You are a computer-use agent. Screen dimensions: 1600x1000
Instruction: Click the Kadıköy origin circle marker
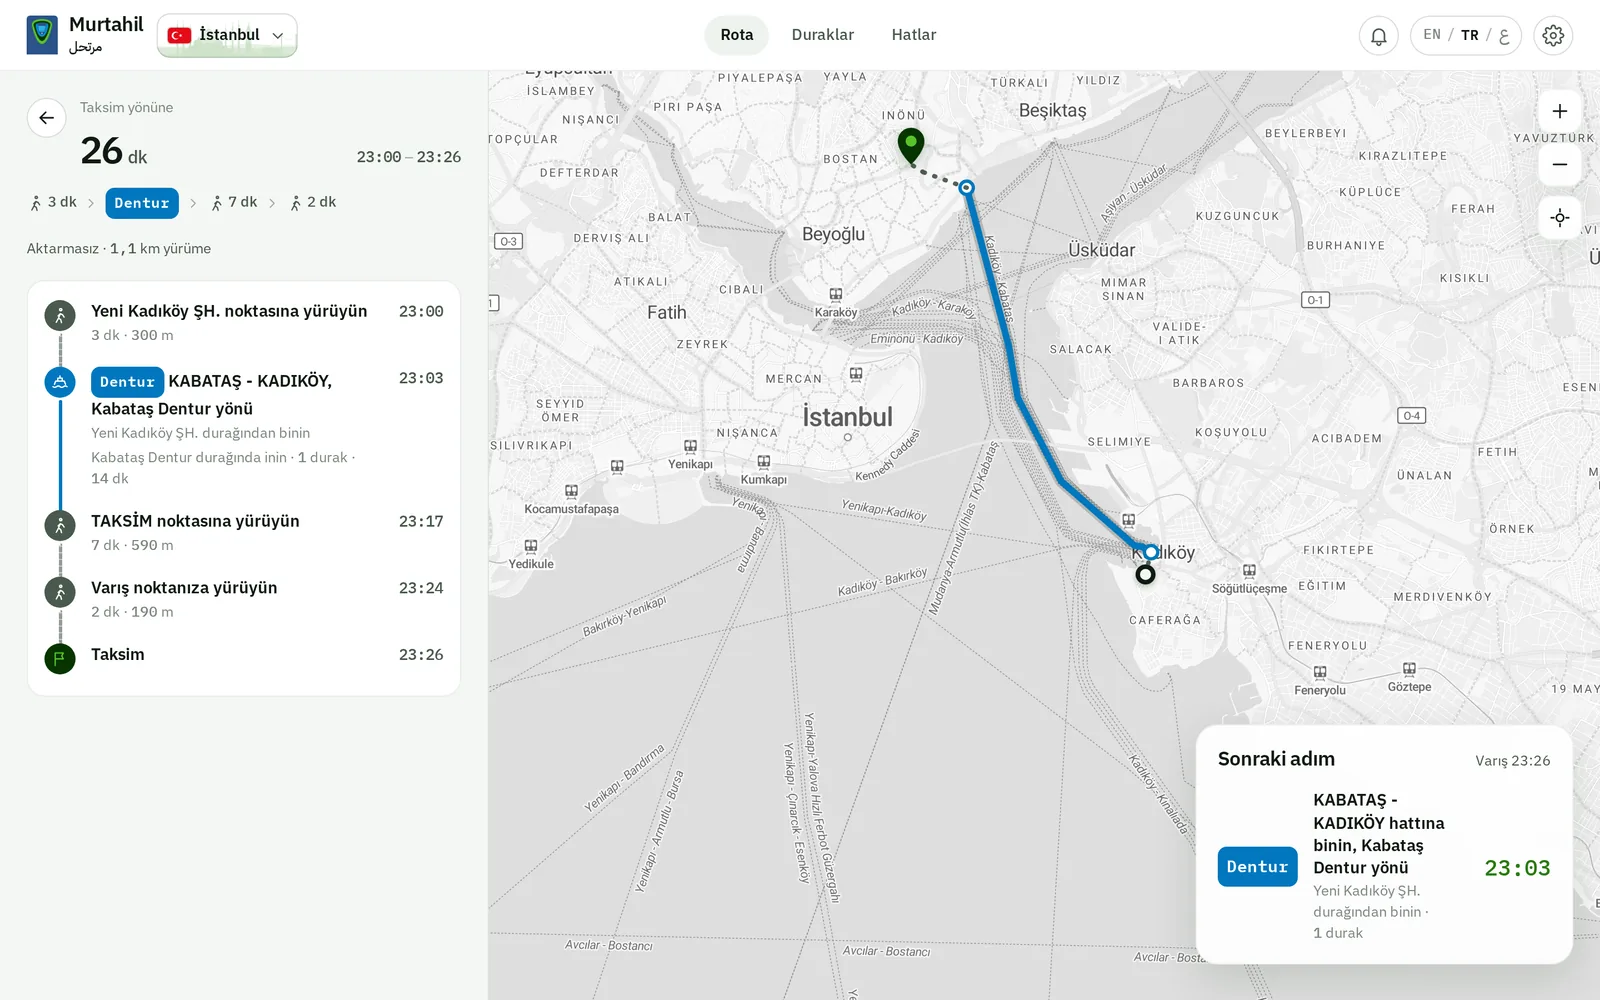(1146, 575)
